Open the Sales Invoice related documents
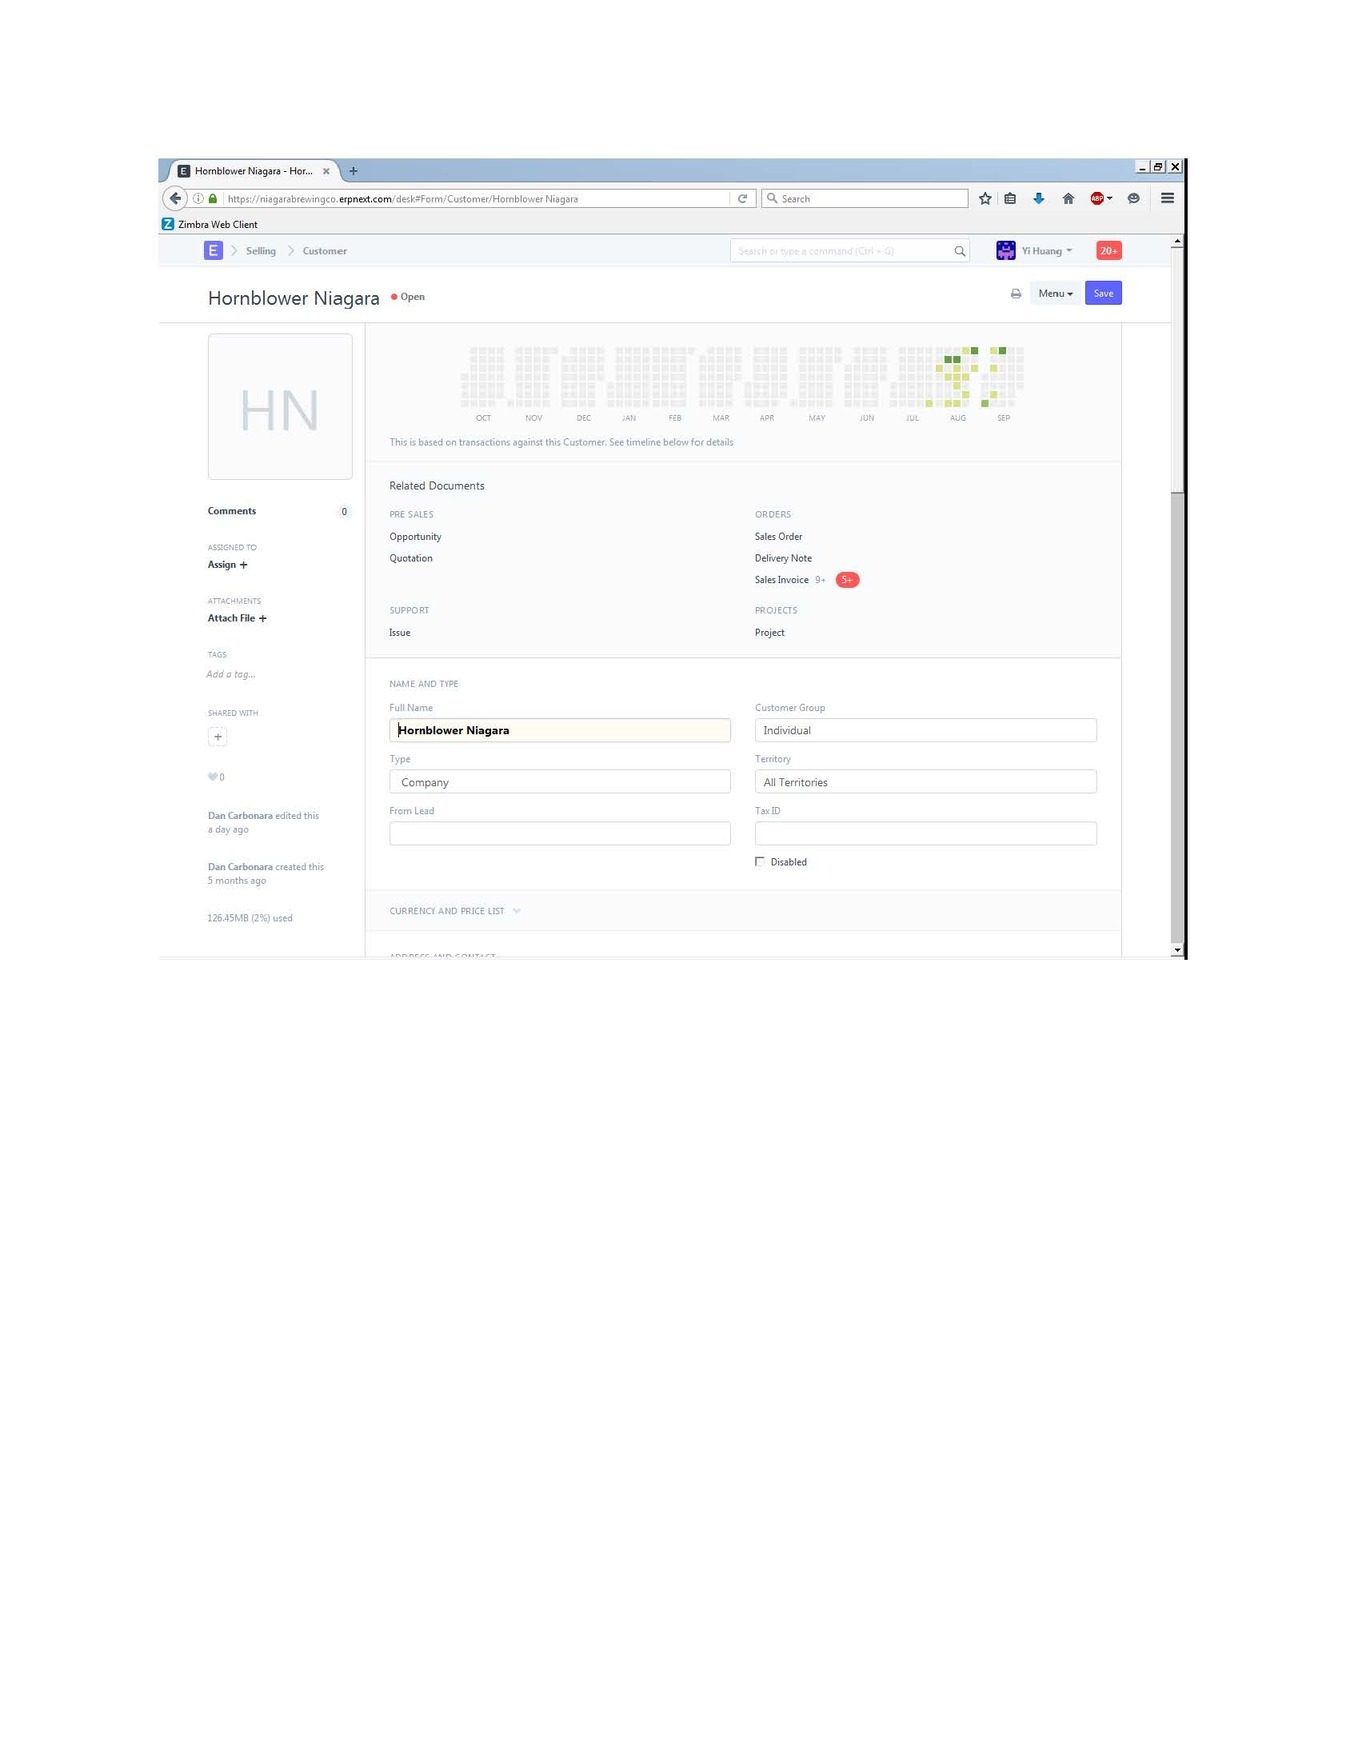 (x=781, y=580)
